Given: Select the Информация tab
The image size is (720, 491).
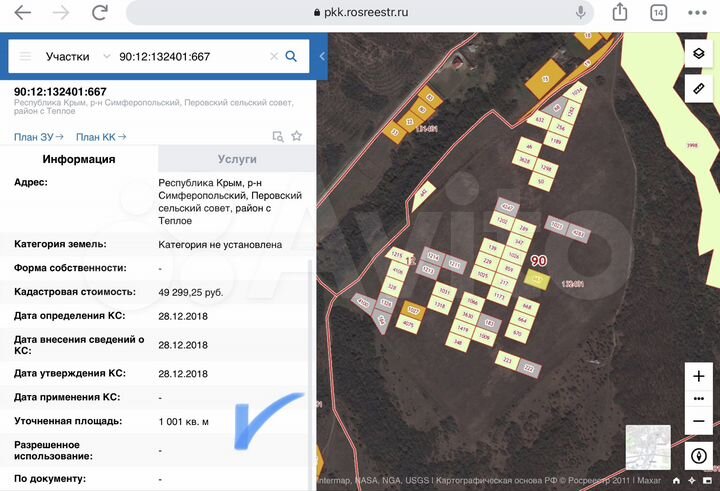Looking at the screenshot, I should (x=79, y=159).
